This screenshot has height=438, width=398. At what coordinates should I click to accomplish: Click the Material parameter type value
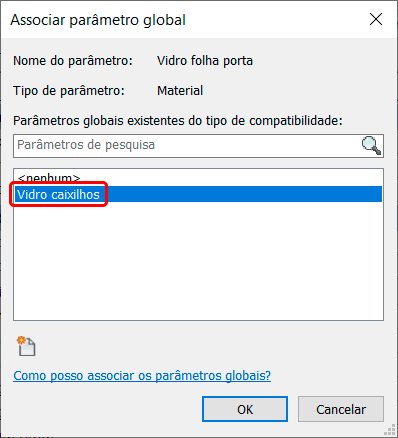click(180, 90)
